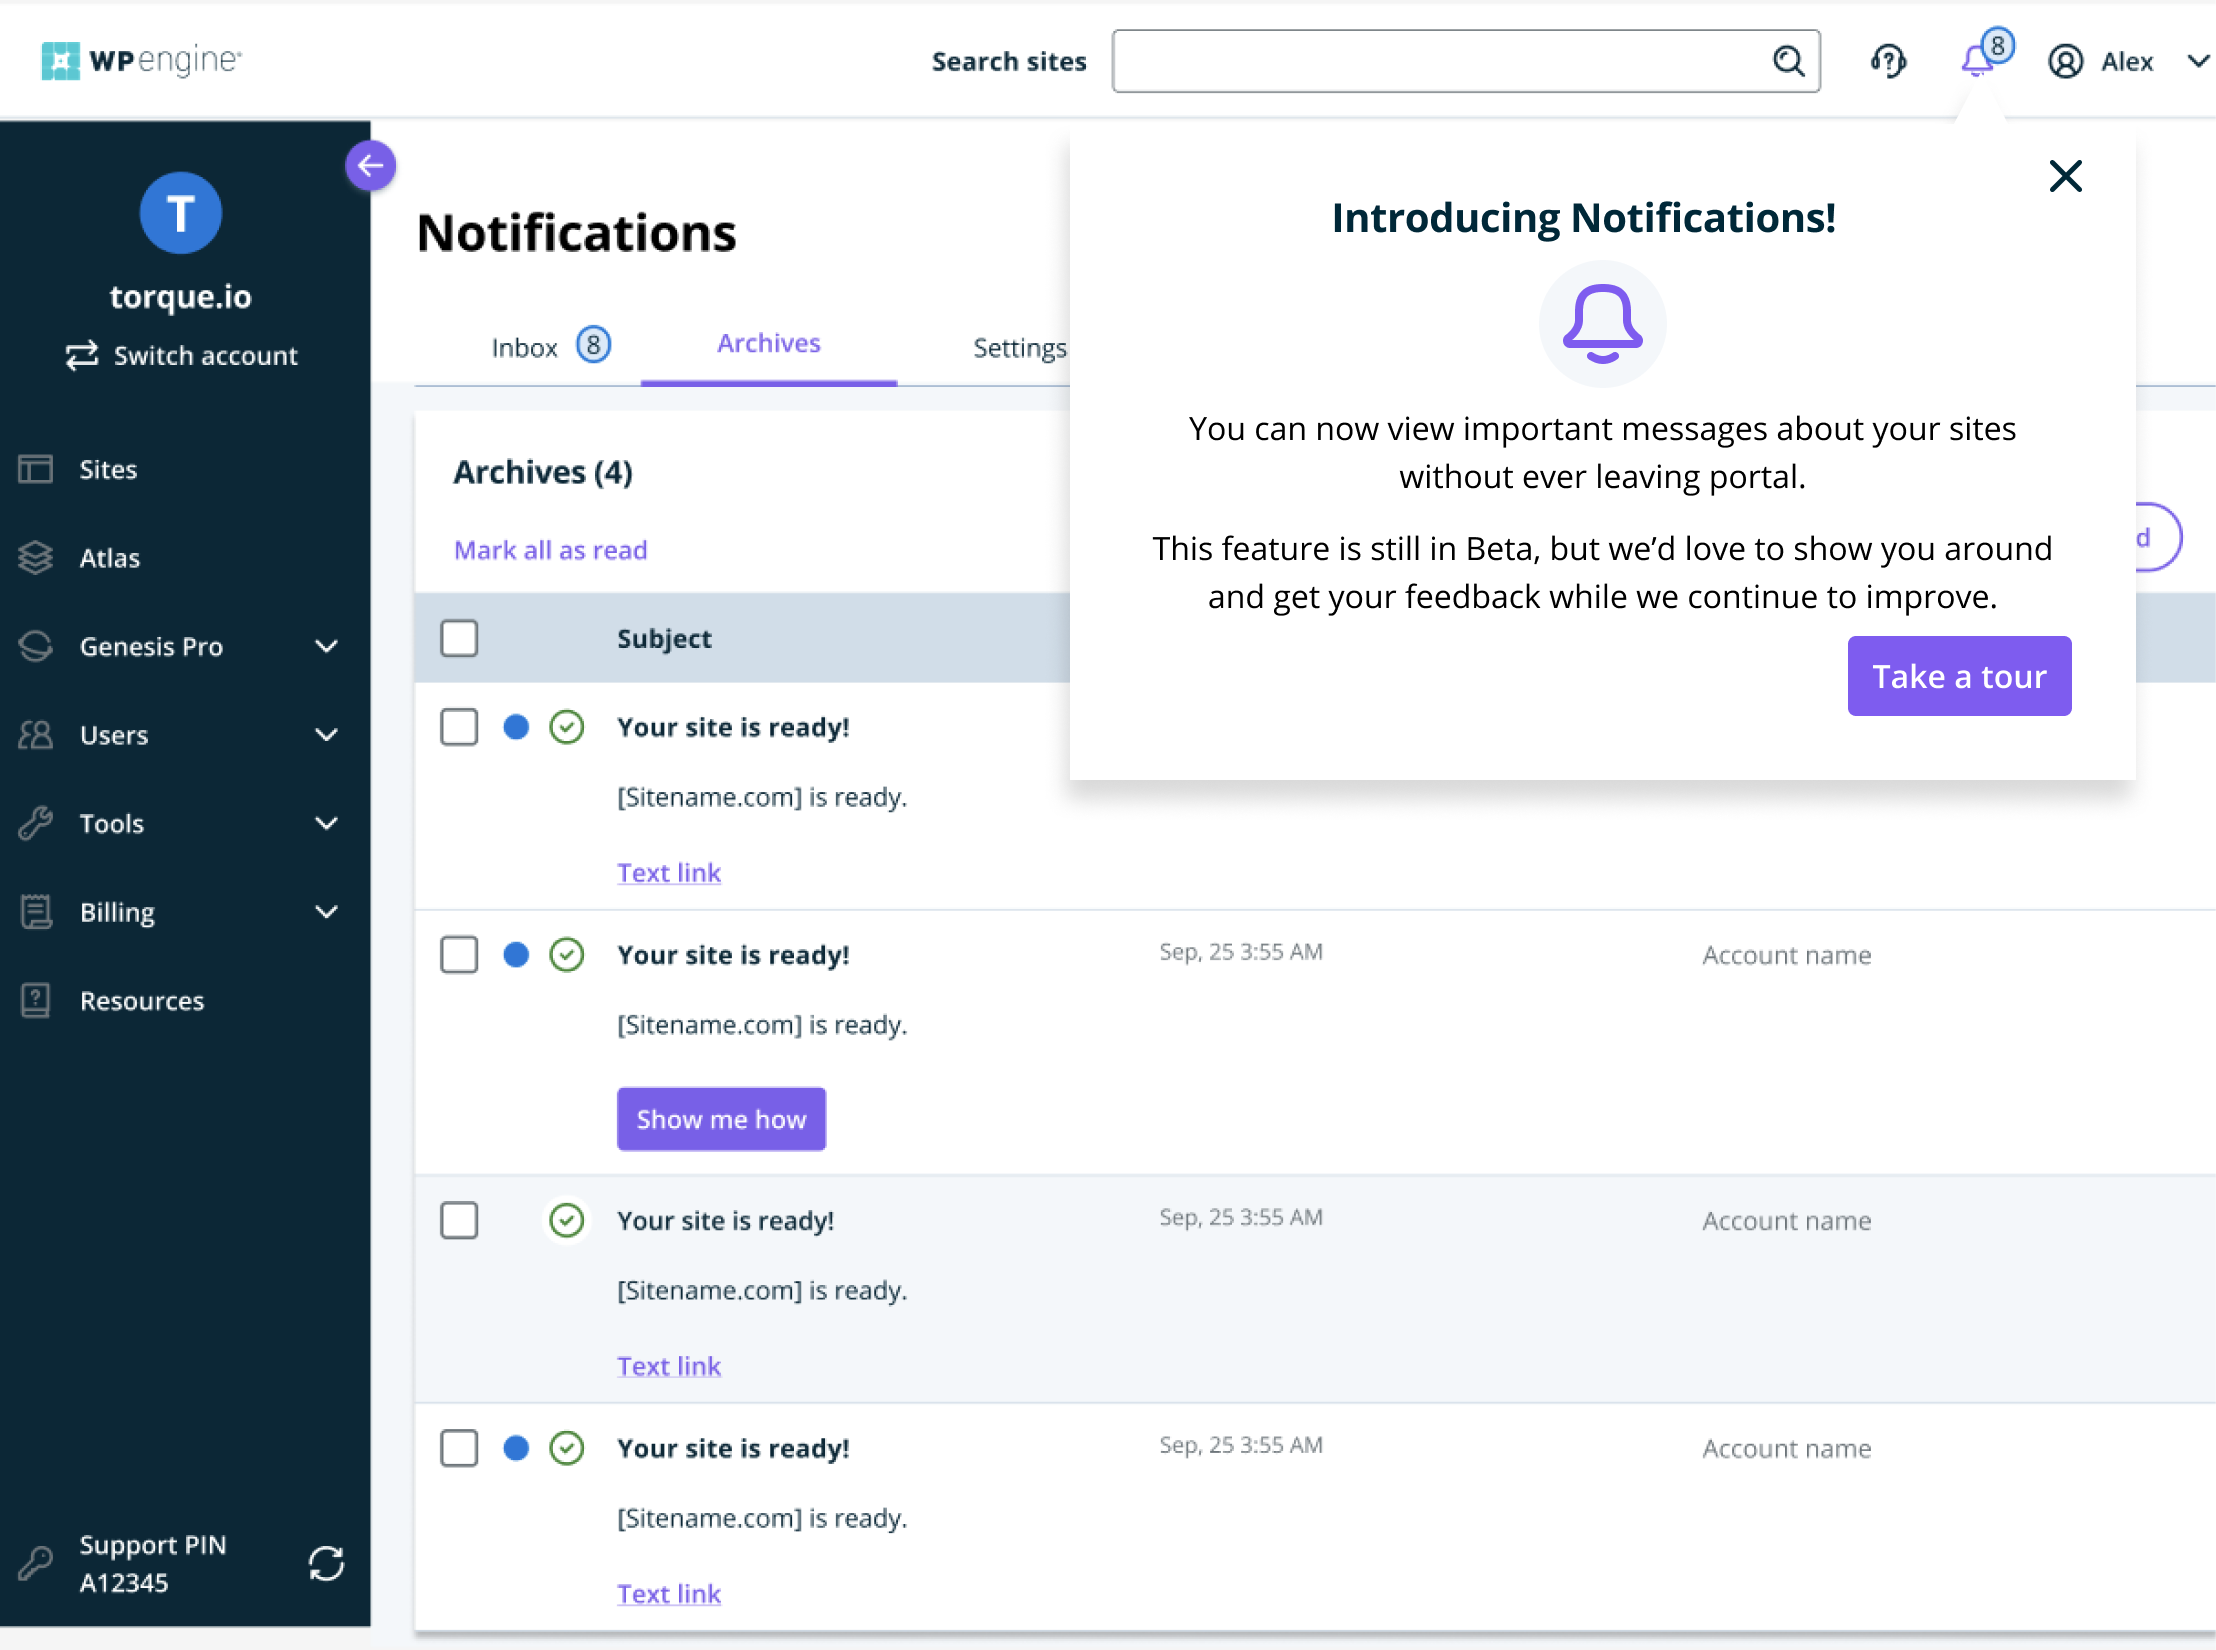Viewport: 2216px width, 1650px height.
Task: Toggle the select all notifications checkbox
Action: click(x=459, y=638)
